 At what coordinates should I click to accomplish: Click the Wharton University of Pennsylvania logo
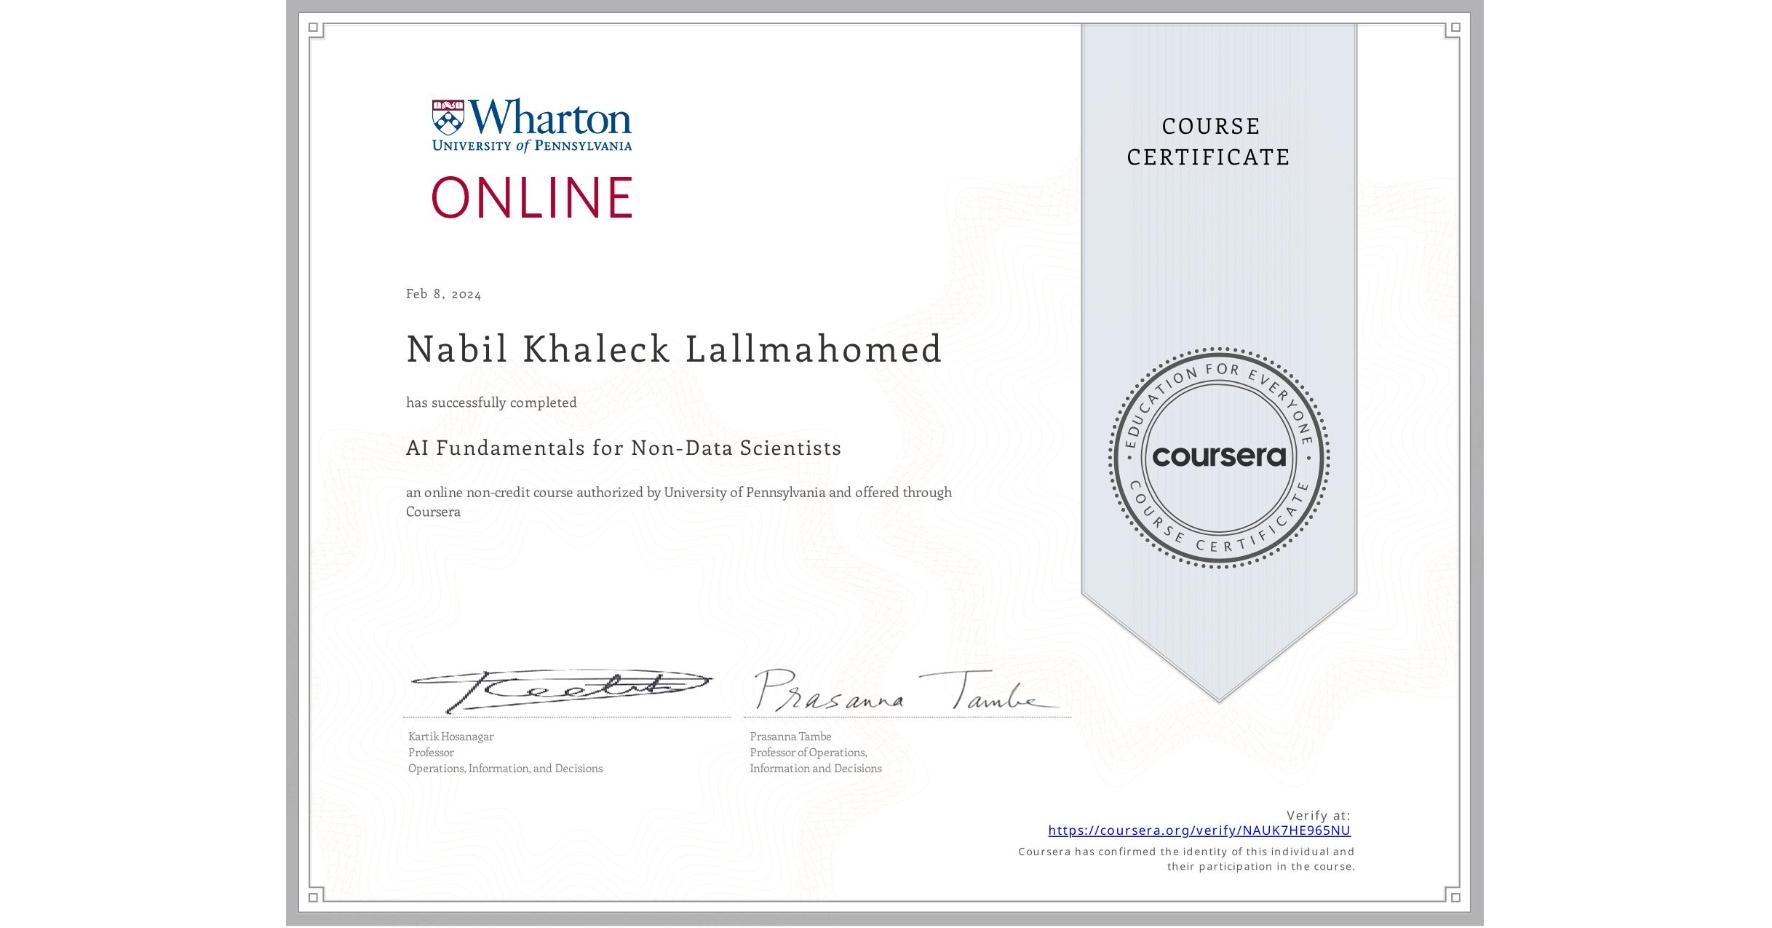tap(532, 125)
